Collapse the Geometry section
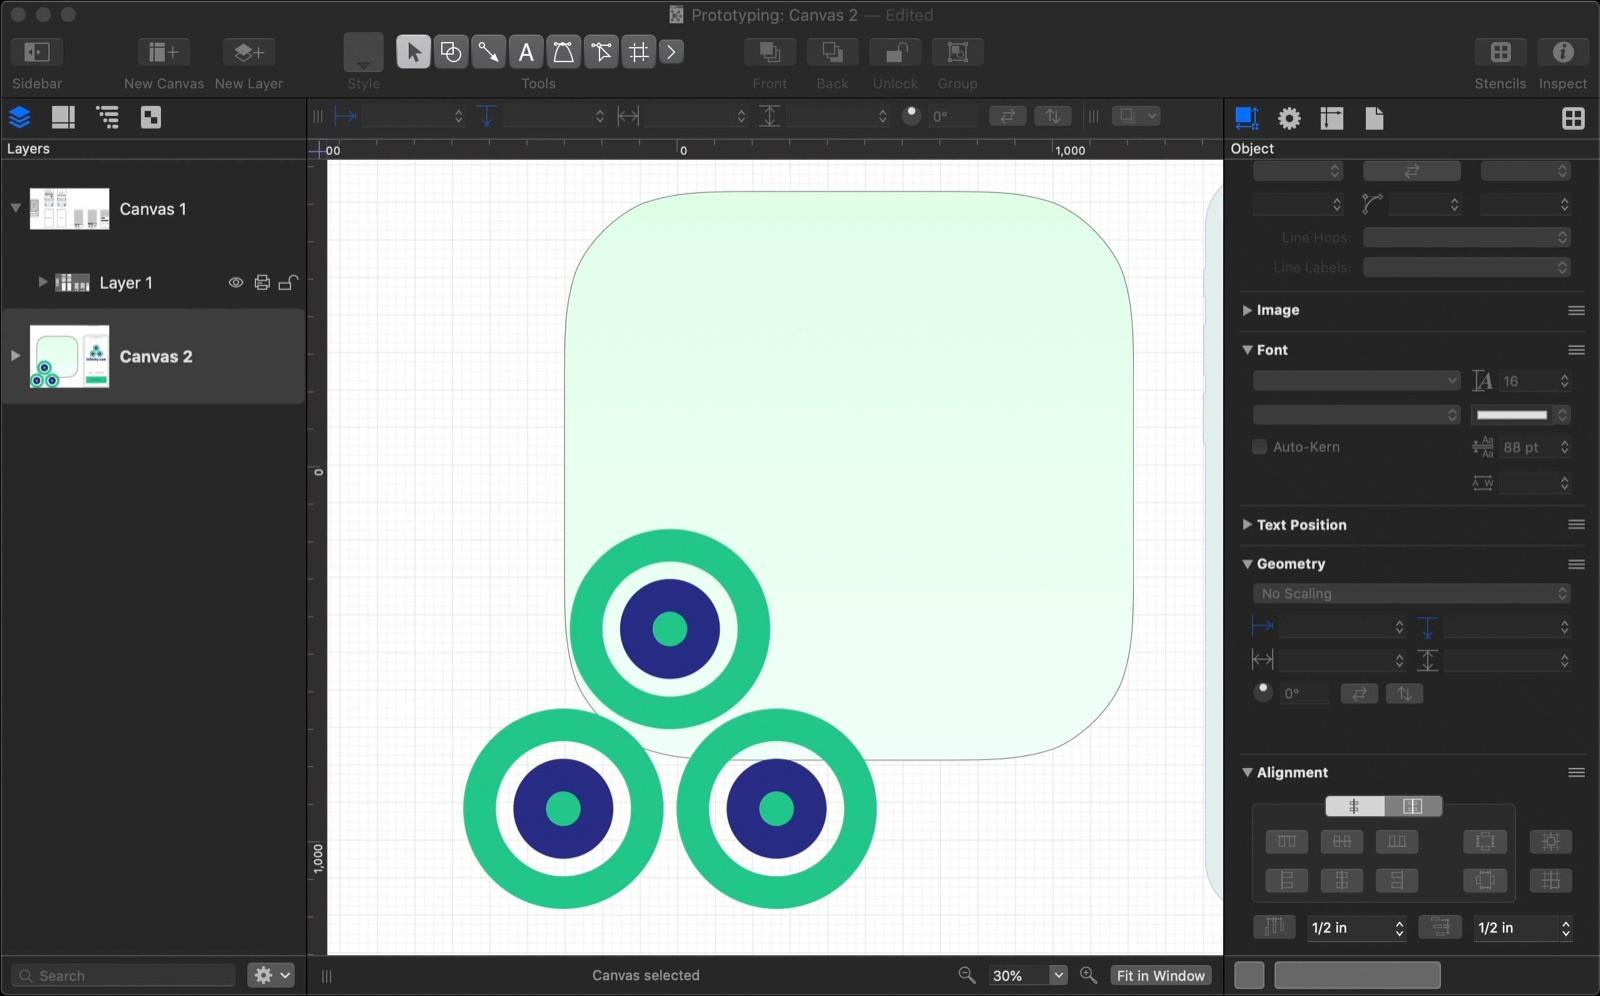1600x996 pixels. point(1247,564)
